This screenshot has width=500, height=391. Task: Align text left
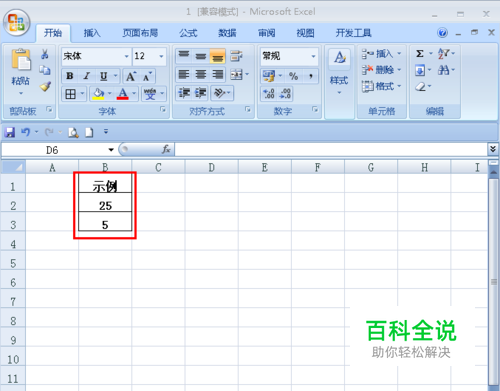184,74
